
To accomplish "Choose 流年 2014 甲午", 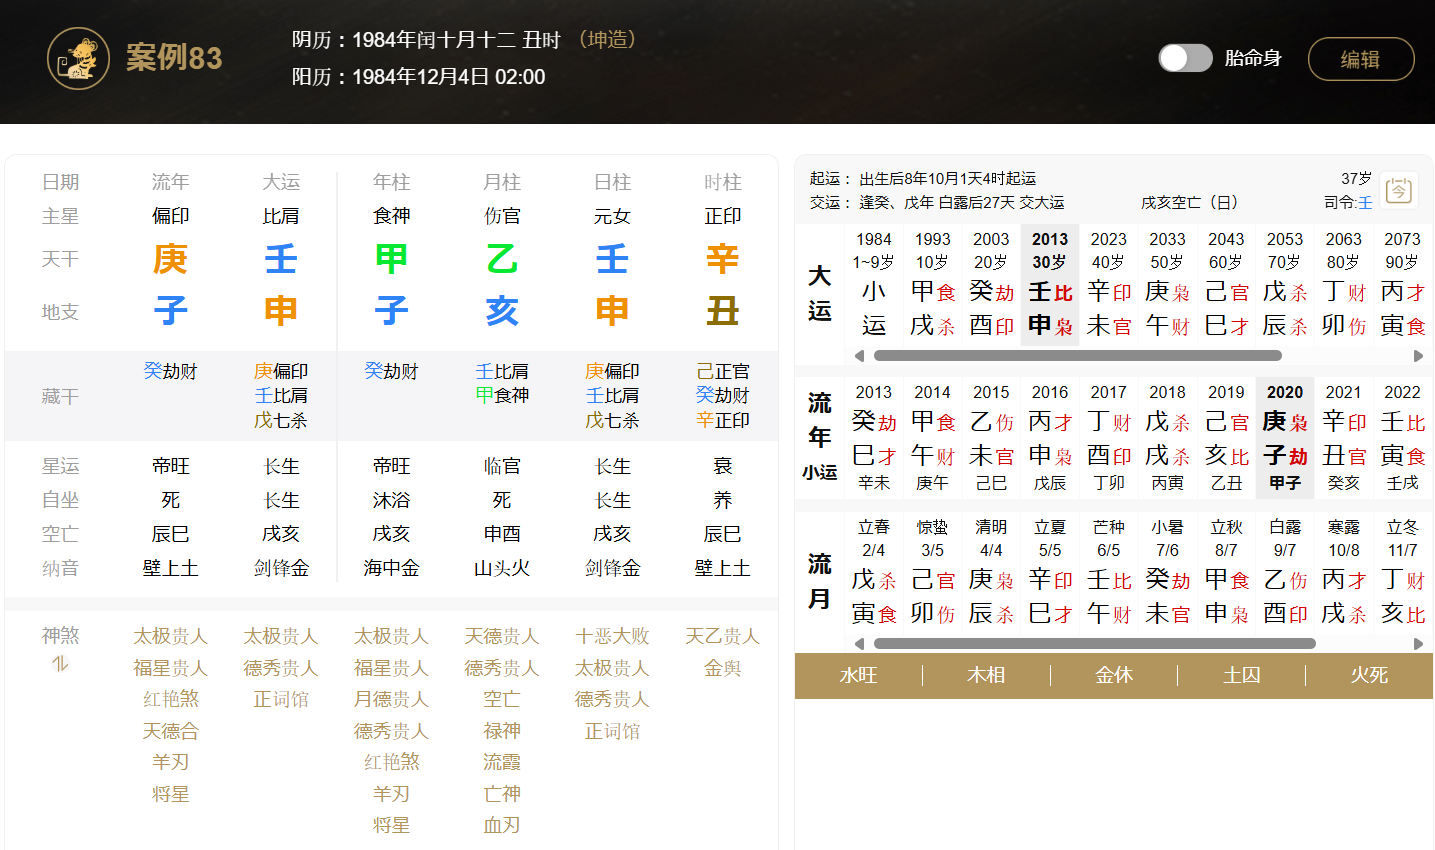I will (933, 437).
